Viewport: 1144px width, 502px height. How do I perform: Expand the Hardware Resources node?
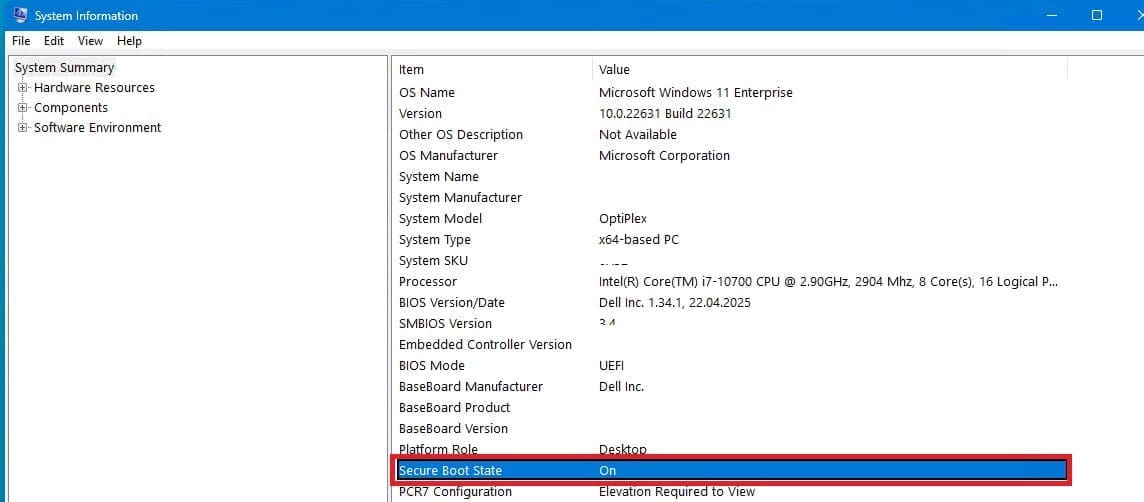[23, 88]
